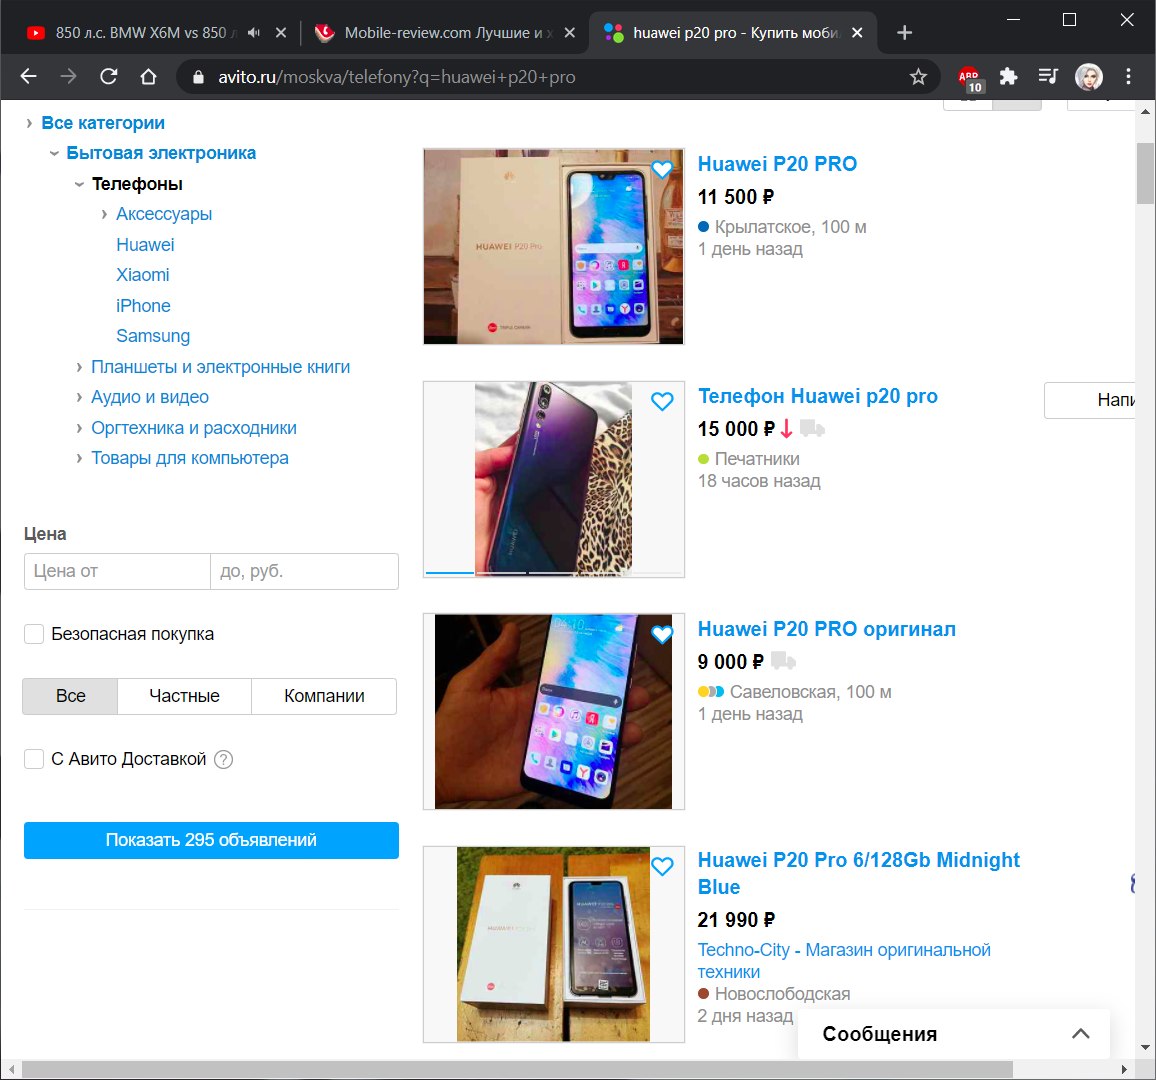Open the hand-held phone photo of 9 000 listing
1156x1080 pixels.
tap(554, 711)
